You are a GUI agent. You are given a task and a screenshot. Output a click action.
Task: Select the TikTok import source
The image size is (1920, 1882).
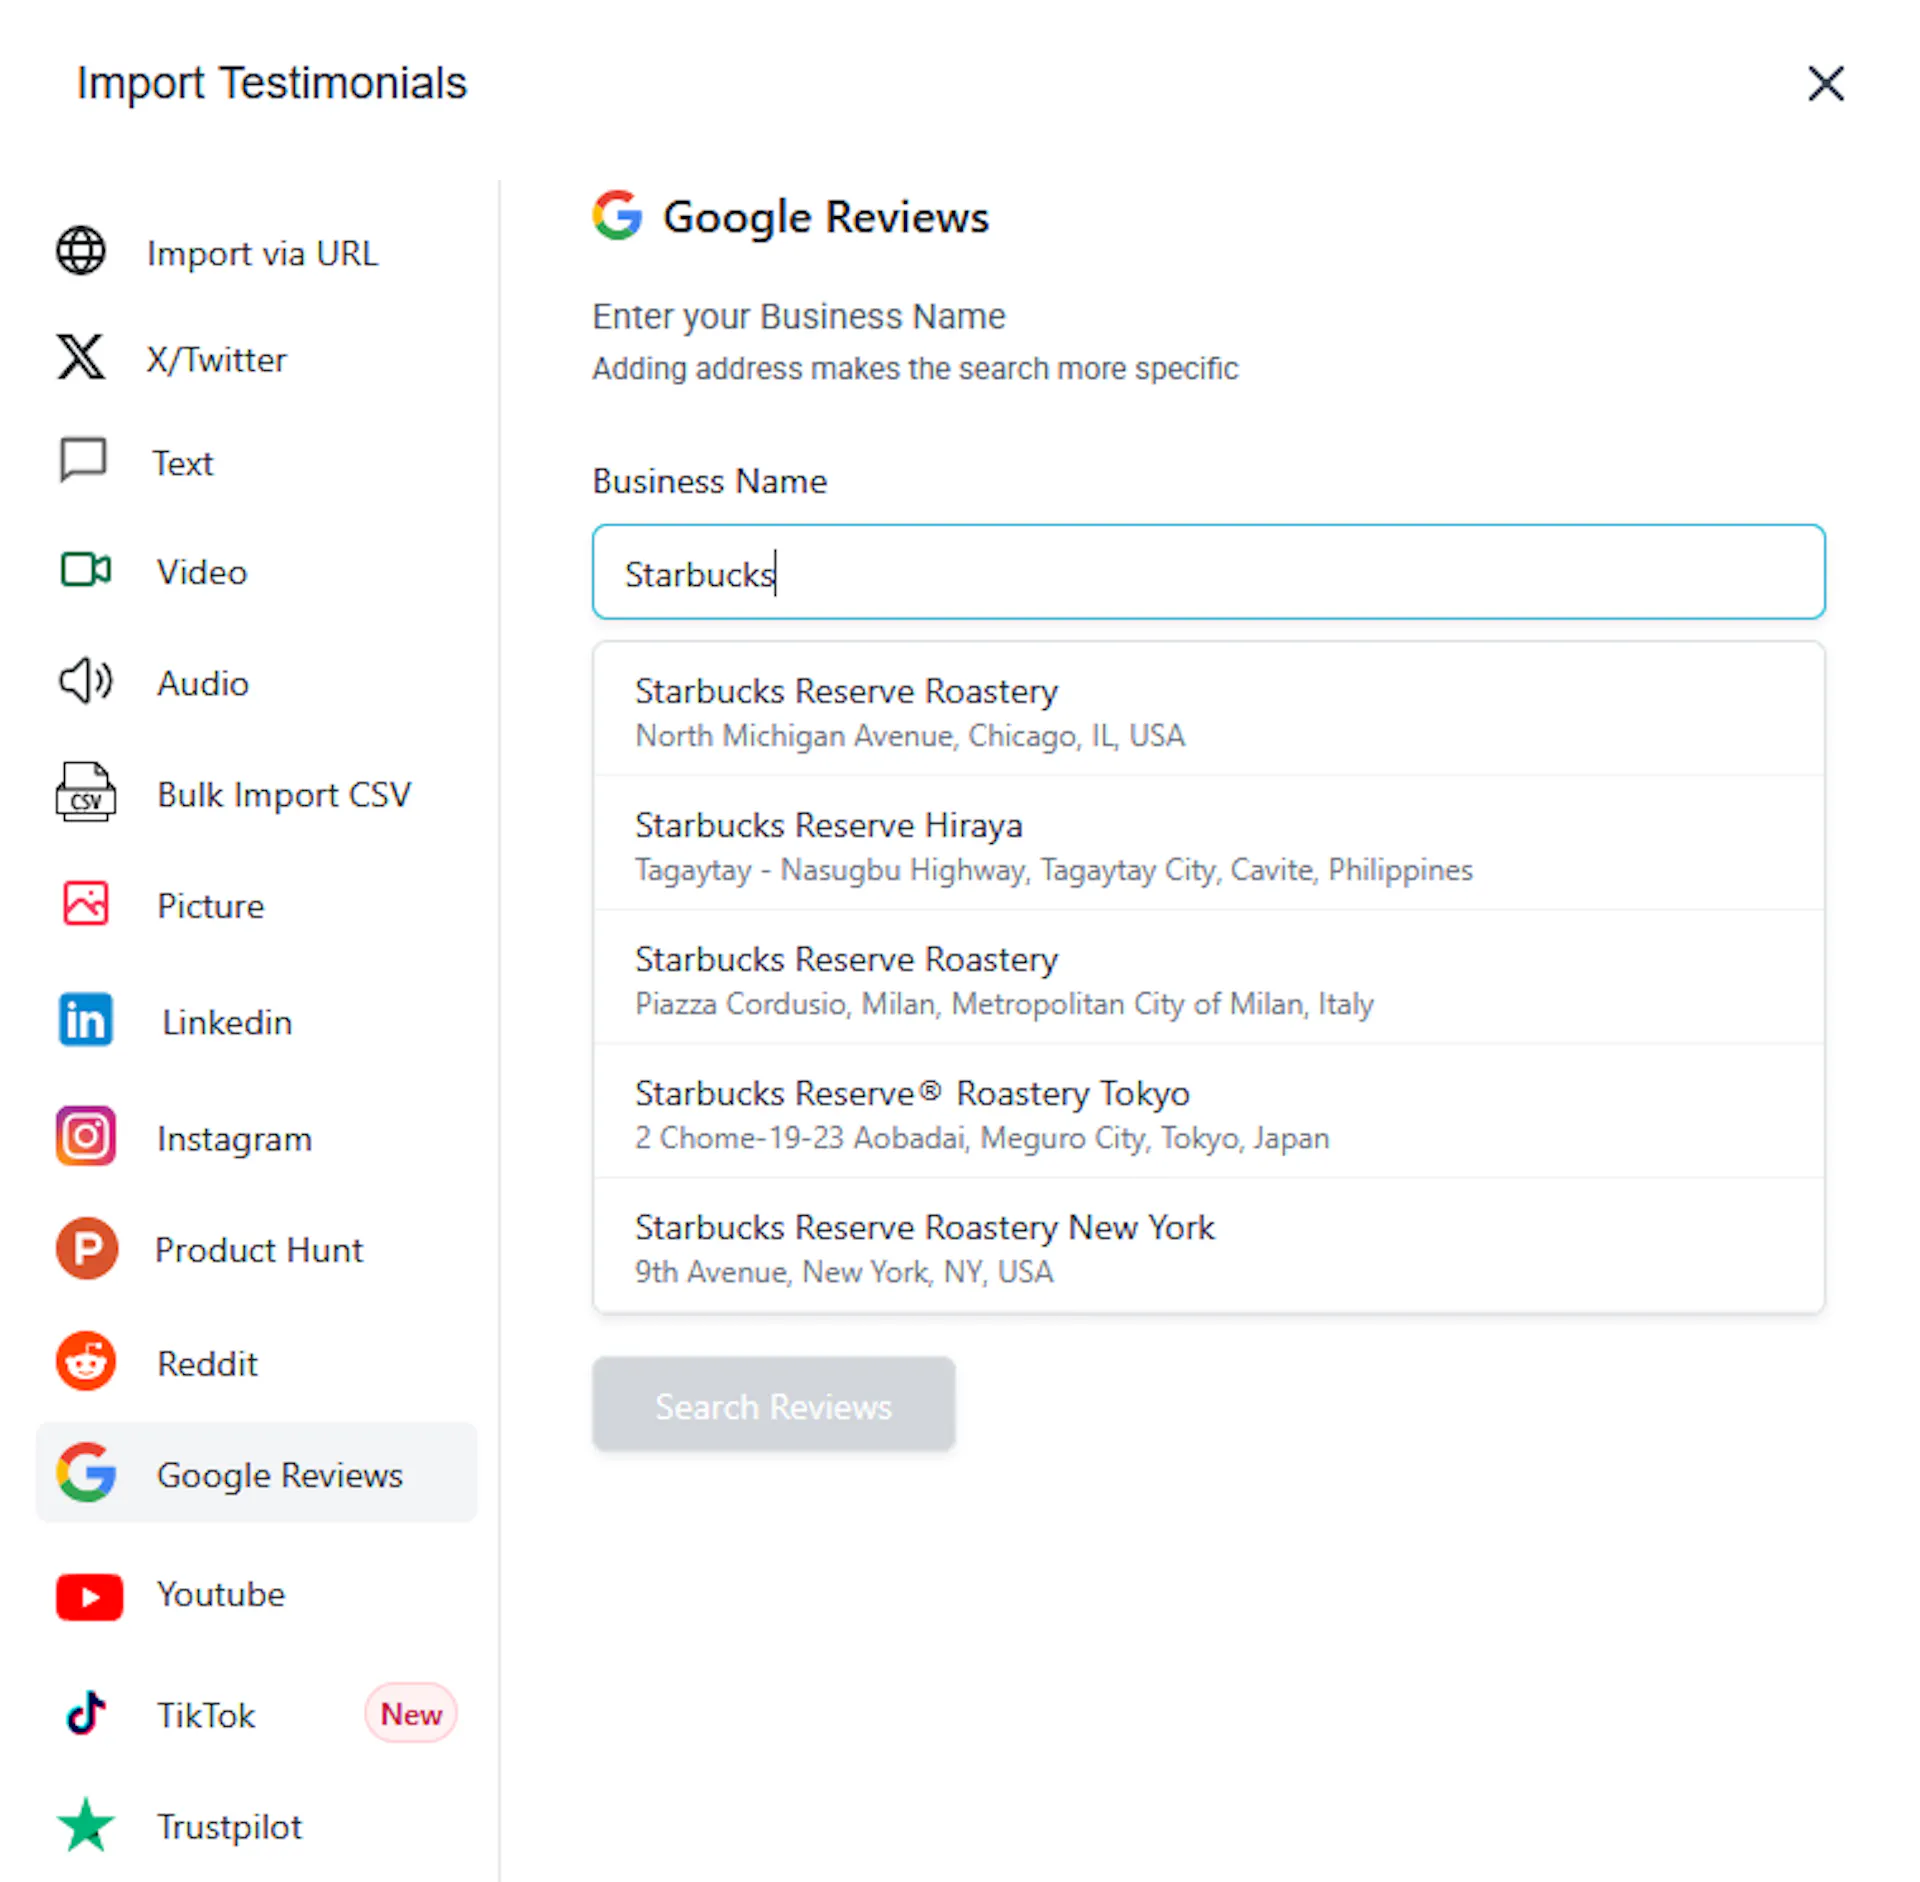pyautogui.click(x=206, y=1714)
